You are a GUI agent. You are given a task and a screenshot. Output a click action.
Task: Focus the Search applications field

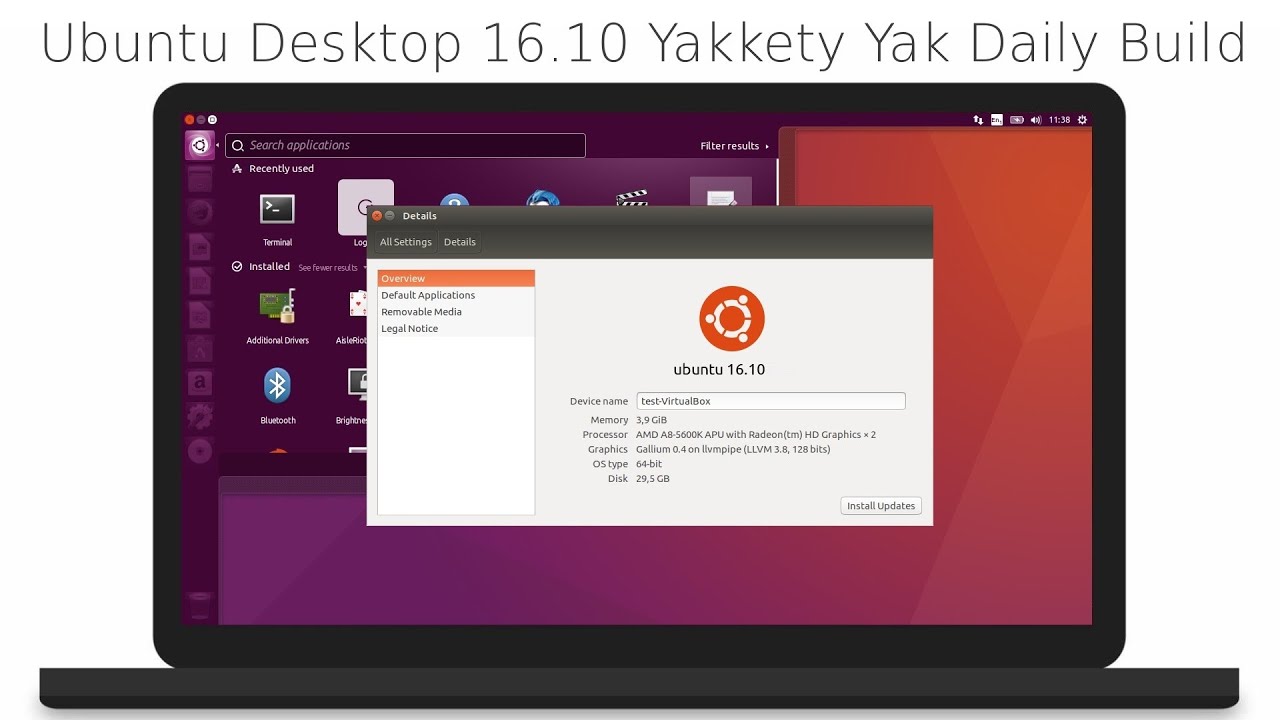pyautogui.click(x=405, y=145)
